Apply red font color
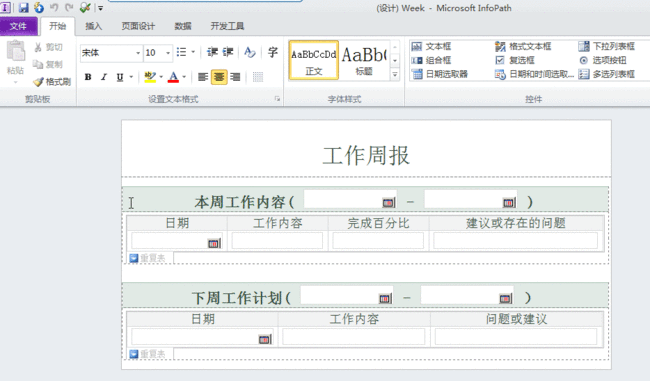This screenshot has width=650, height=381. tap(174, 77)
